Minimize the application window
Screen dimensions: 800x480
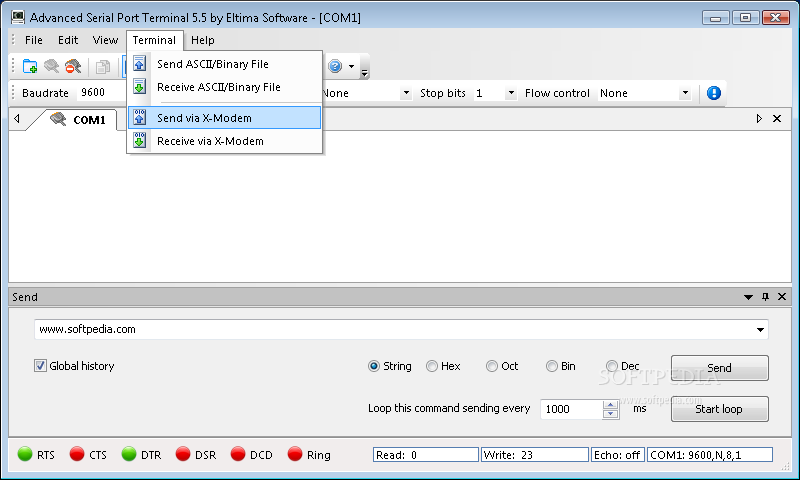click(715, 18)
